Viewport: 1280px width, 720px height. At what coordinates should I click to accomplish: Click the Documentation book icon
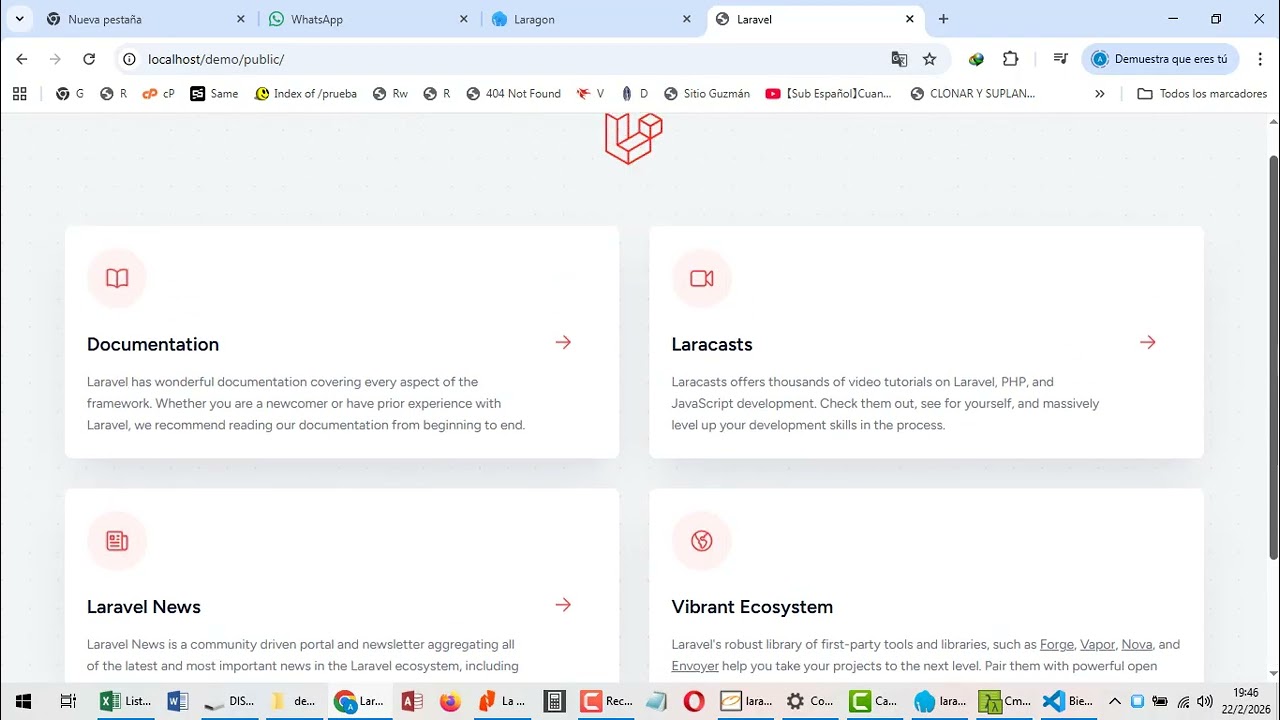pyautogui.click(x=117, y=278)
